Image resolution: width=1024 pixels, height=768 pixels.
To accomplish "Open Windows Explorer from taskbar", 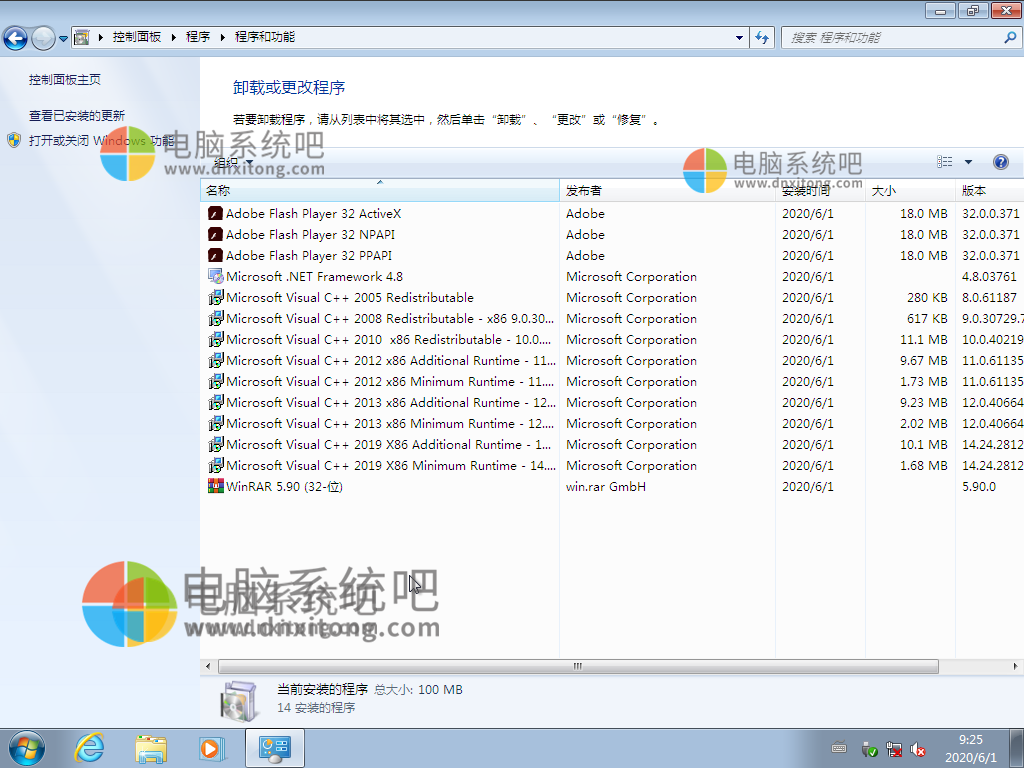I will (x=150, y=748).
